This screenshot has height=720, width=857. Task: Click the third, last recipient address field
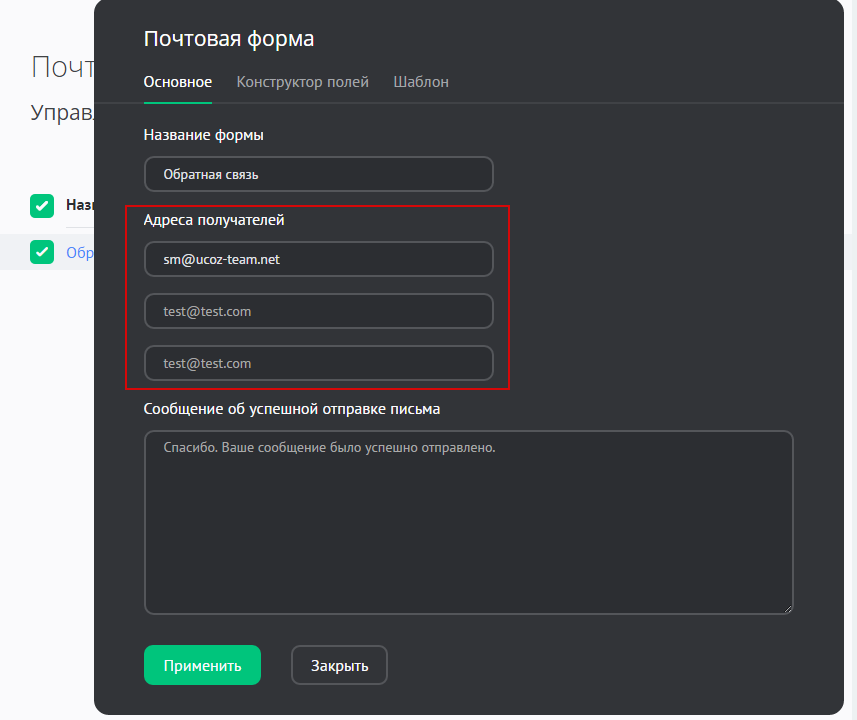point(318,363)
